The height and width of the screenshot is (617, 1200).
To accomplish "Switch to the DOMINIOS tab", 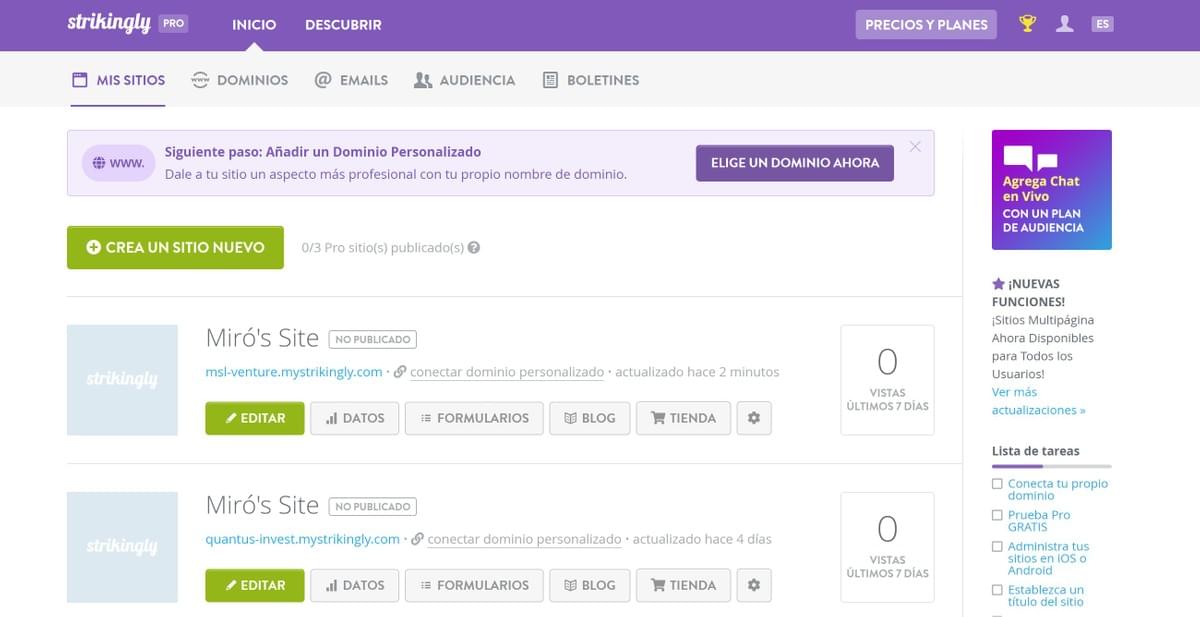I will pos(239,80).
